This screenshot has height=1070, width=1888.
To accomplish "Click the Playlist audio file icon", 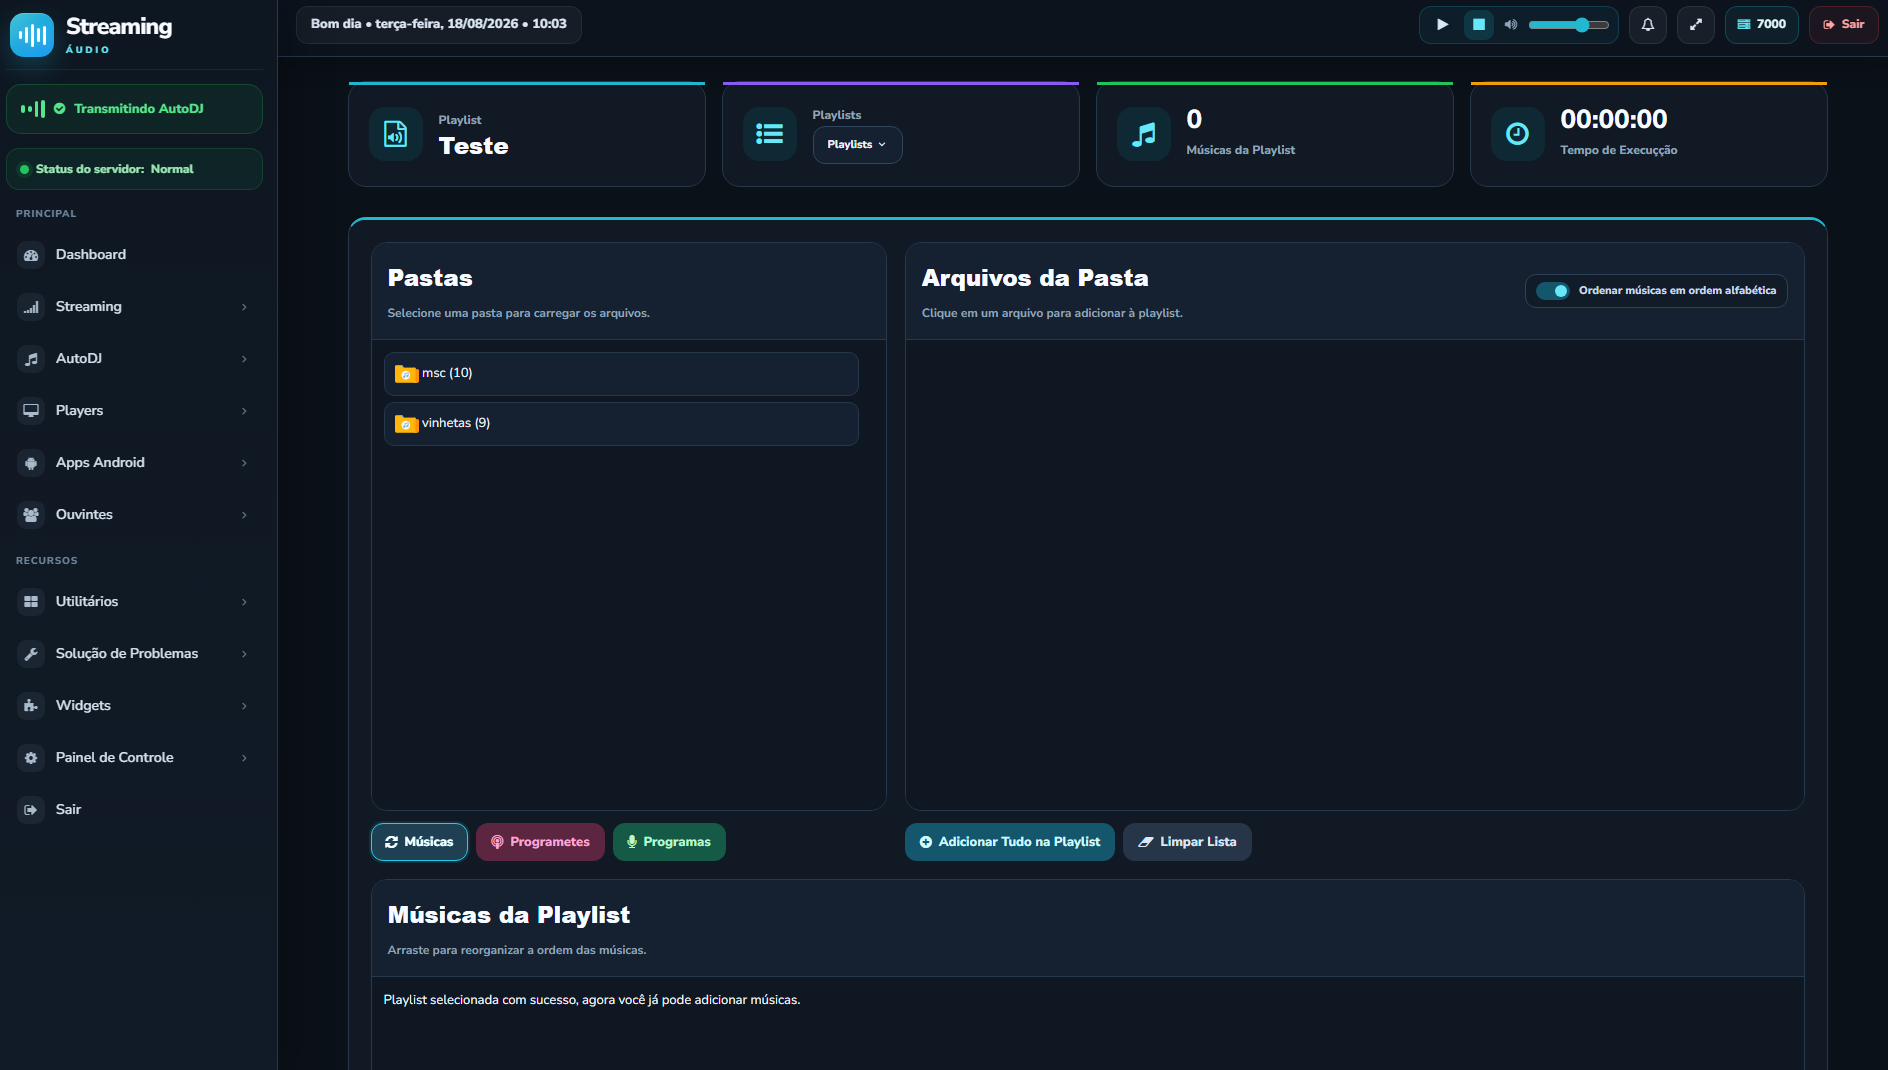I will pos(396,134).
